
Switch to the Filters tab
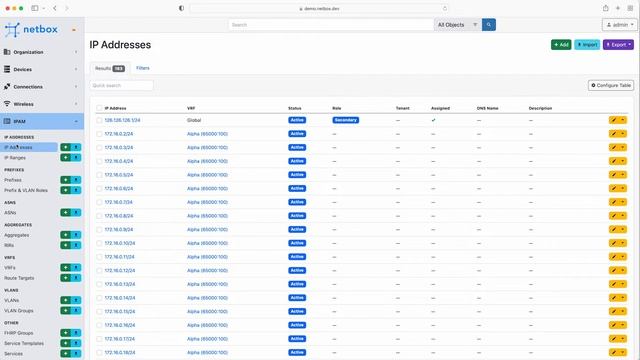click(x=142, y=68)
